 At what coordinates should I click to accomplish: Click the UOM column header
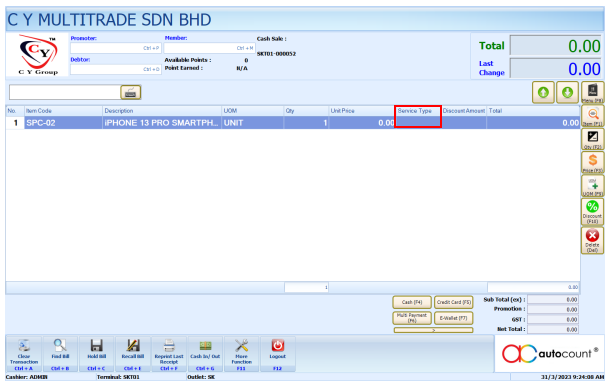tap(253, 111)
